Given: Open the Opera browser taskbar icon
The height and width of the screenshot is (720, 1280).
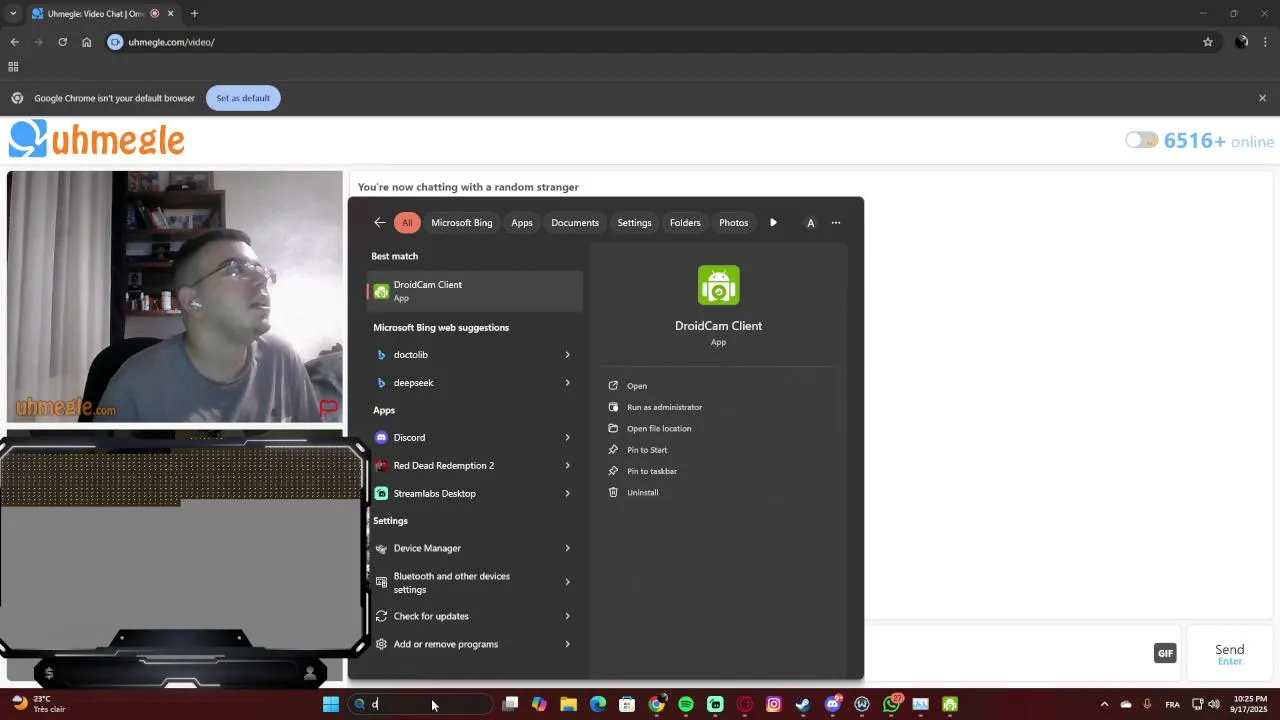Looking at the screenshot, I should pyautogui.click(x=744, y=704).
